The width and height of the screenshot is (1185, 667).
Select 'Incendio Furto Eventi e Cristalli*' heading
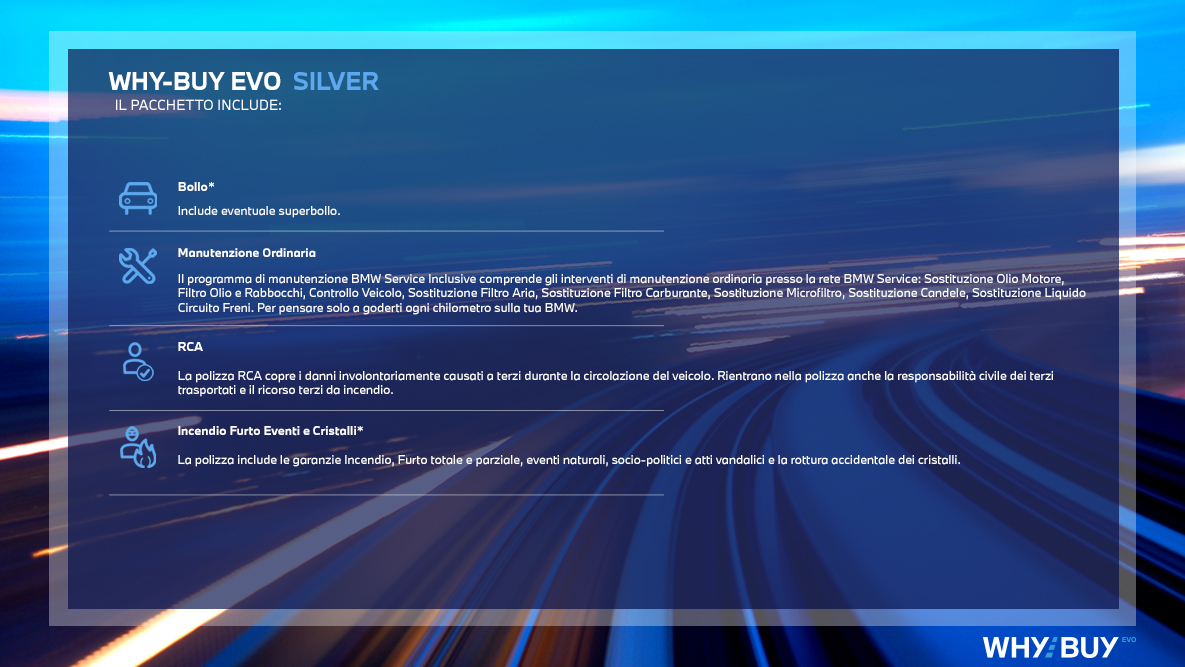pyautogui.click(x=271, y=431)
